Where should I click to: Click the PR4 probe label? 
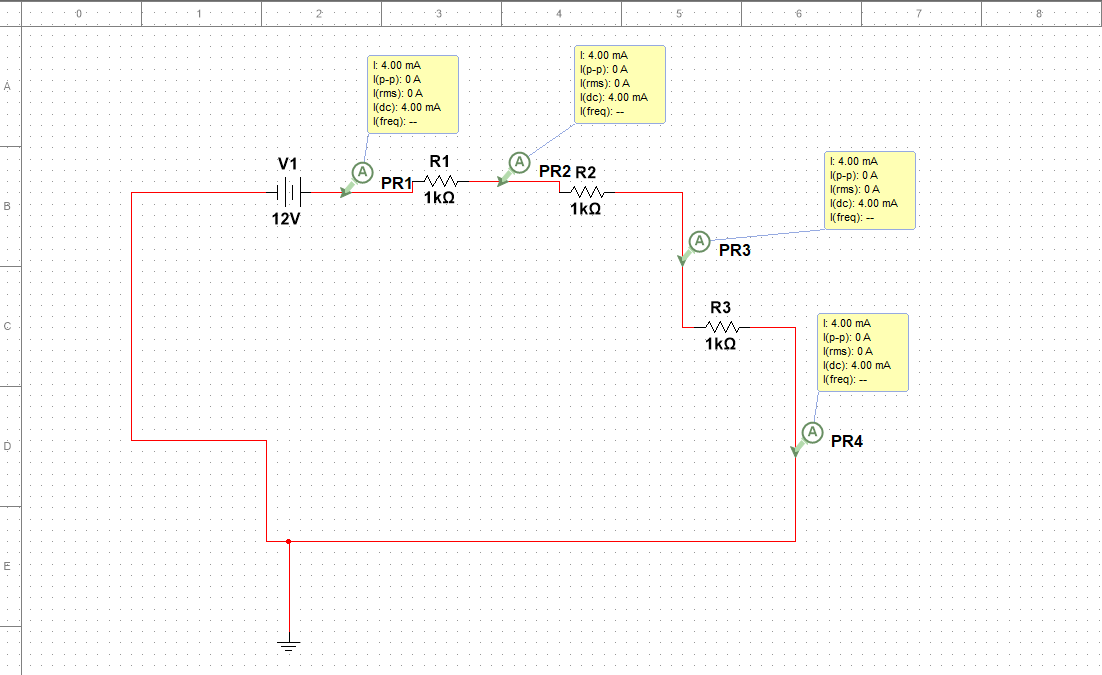coord(847,442)
